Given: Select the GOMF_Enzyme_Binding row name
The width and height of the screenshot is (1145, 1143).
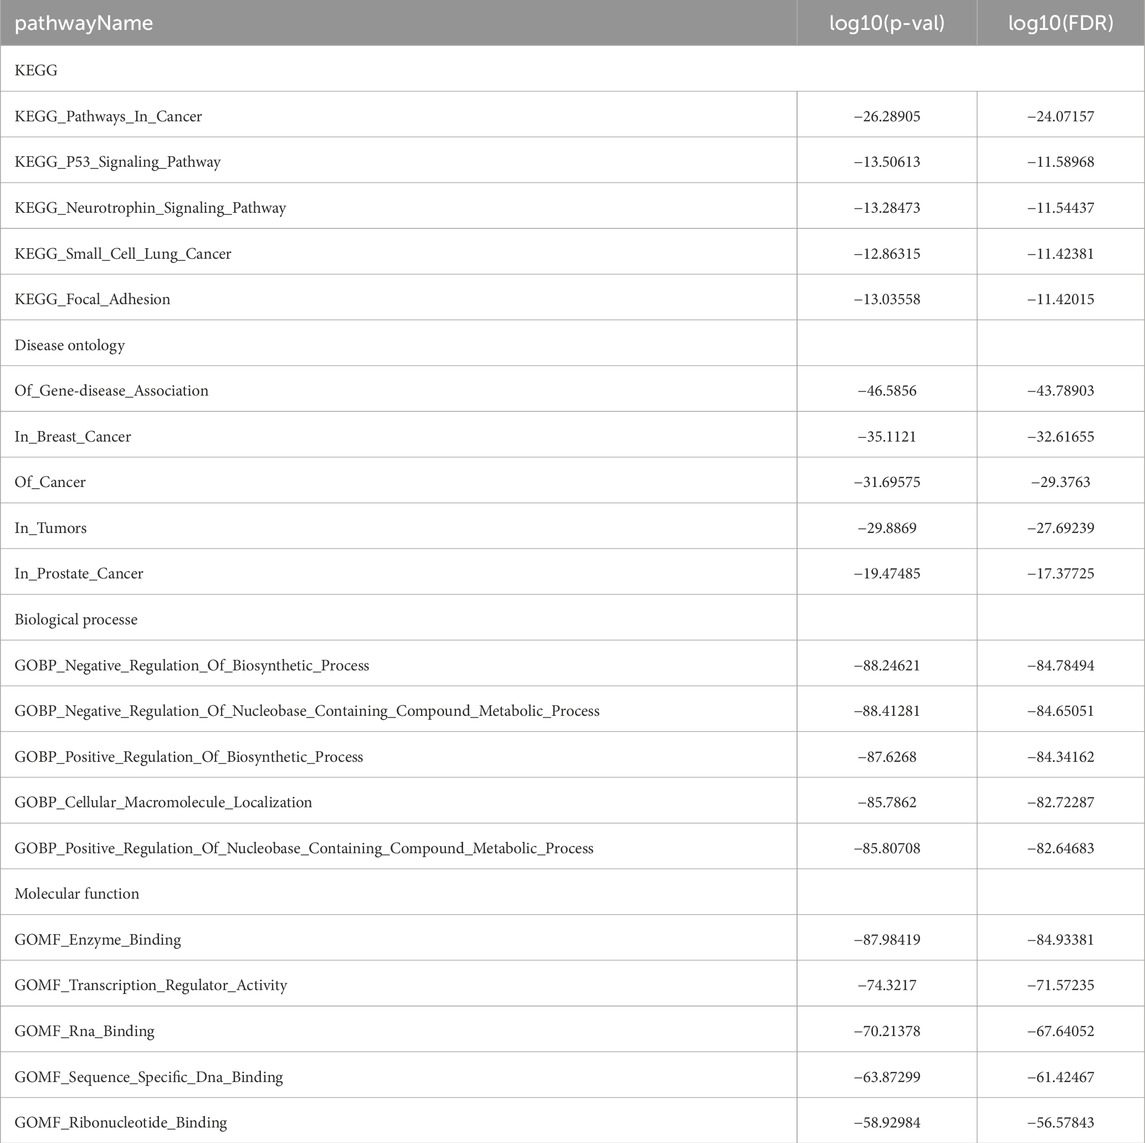Looking at the screenshot, I should point(98,940).
